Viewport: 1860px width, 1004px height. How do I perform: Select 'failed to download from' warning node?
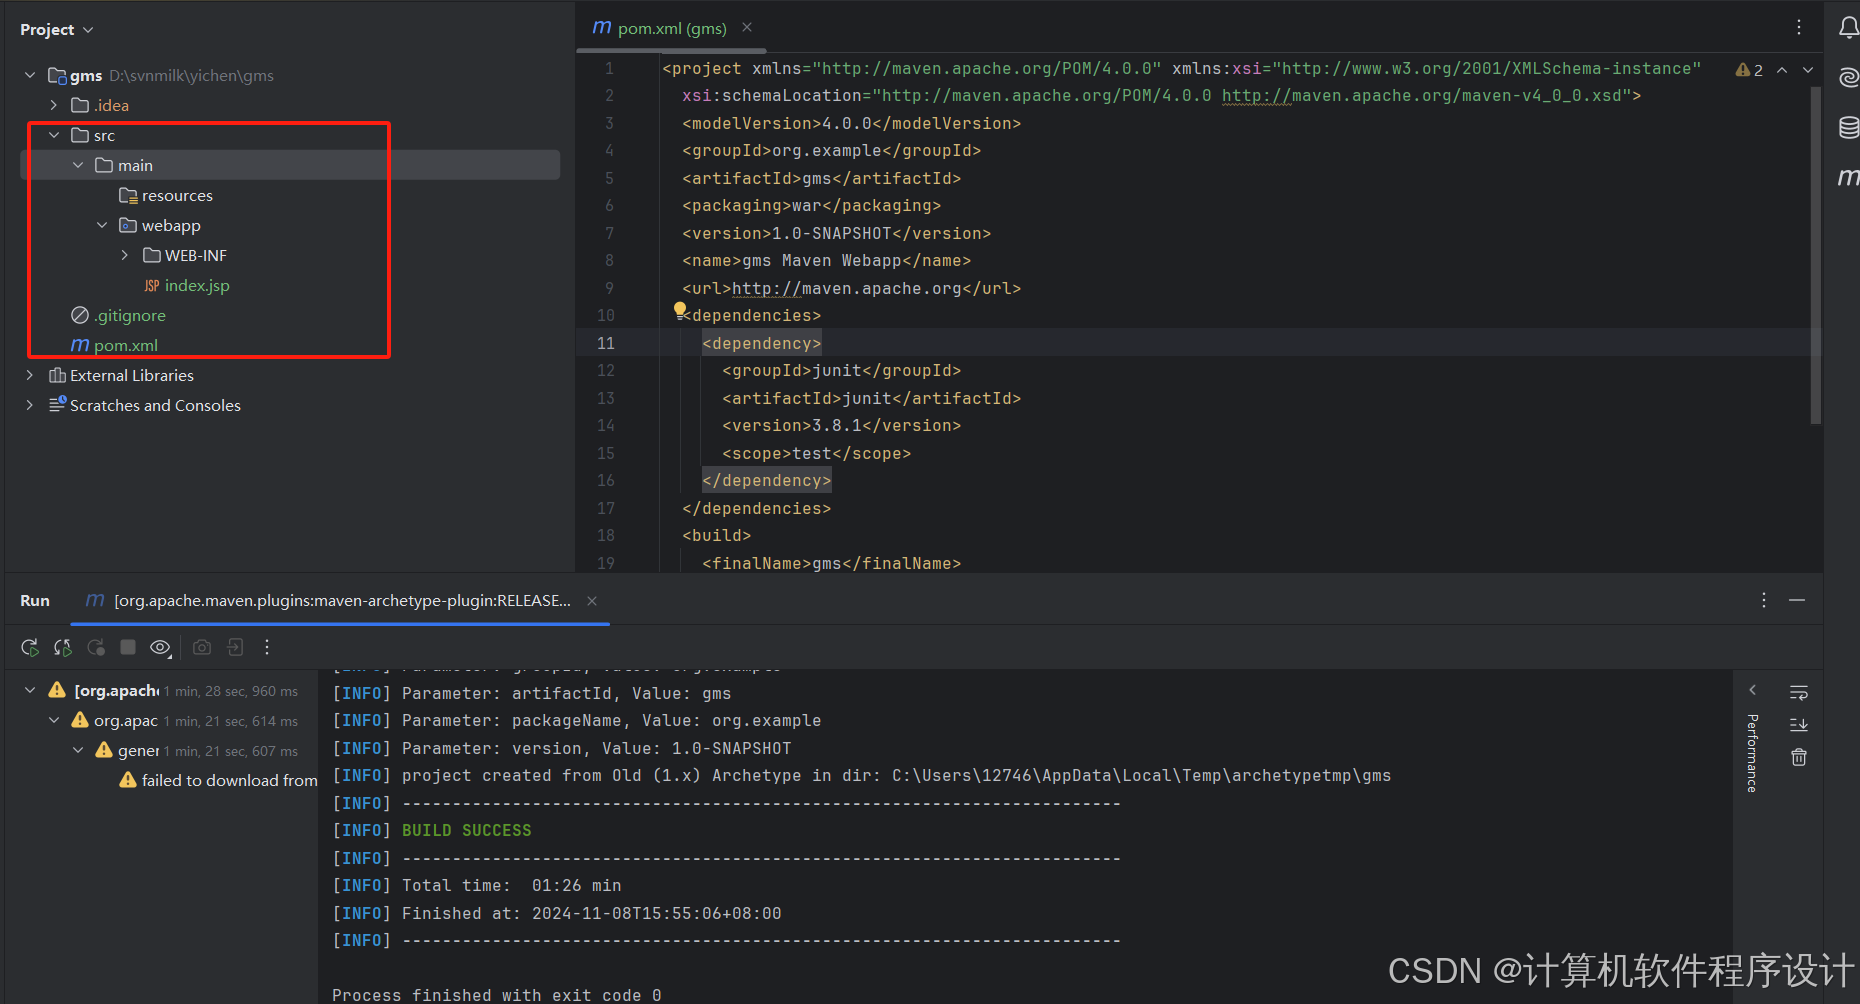(218, 780)
